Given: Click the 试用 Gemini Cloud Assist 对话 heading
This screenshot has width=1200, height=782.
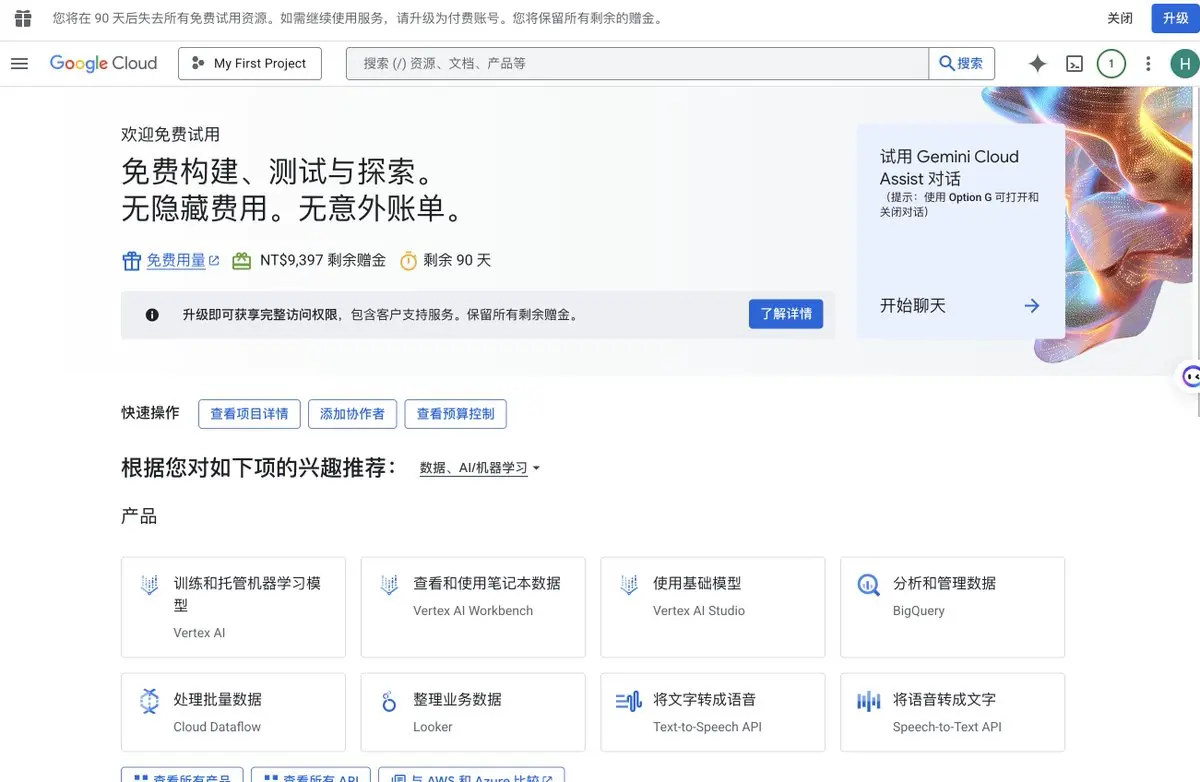Looking at the screenshot, I should 949,167.
